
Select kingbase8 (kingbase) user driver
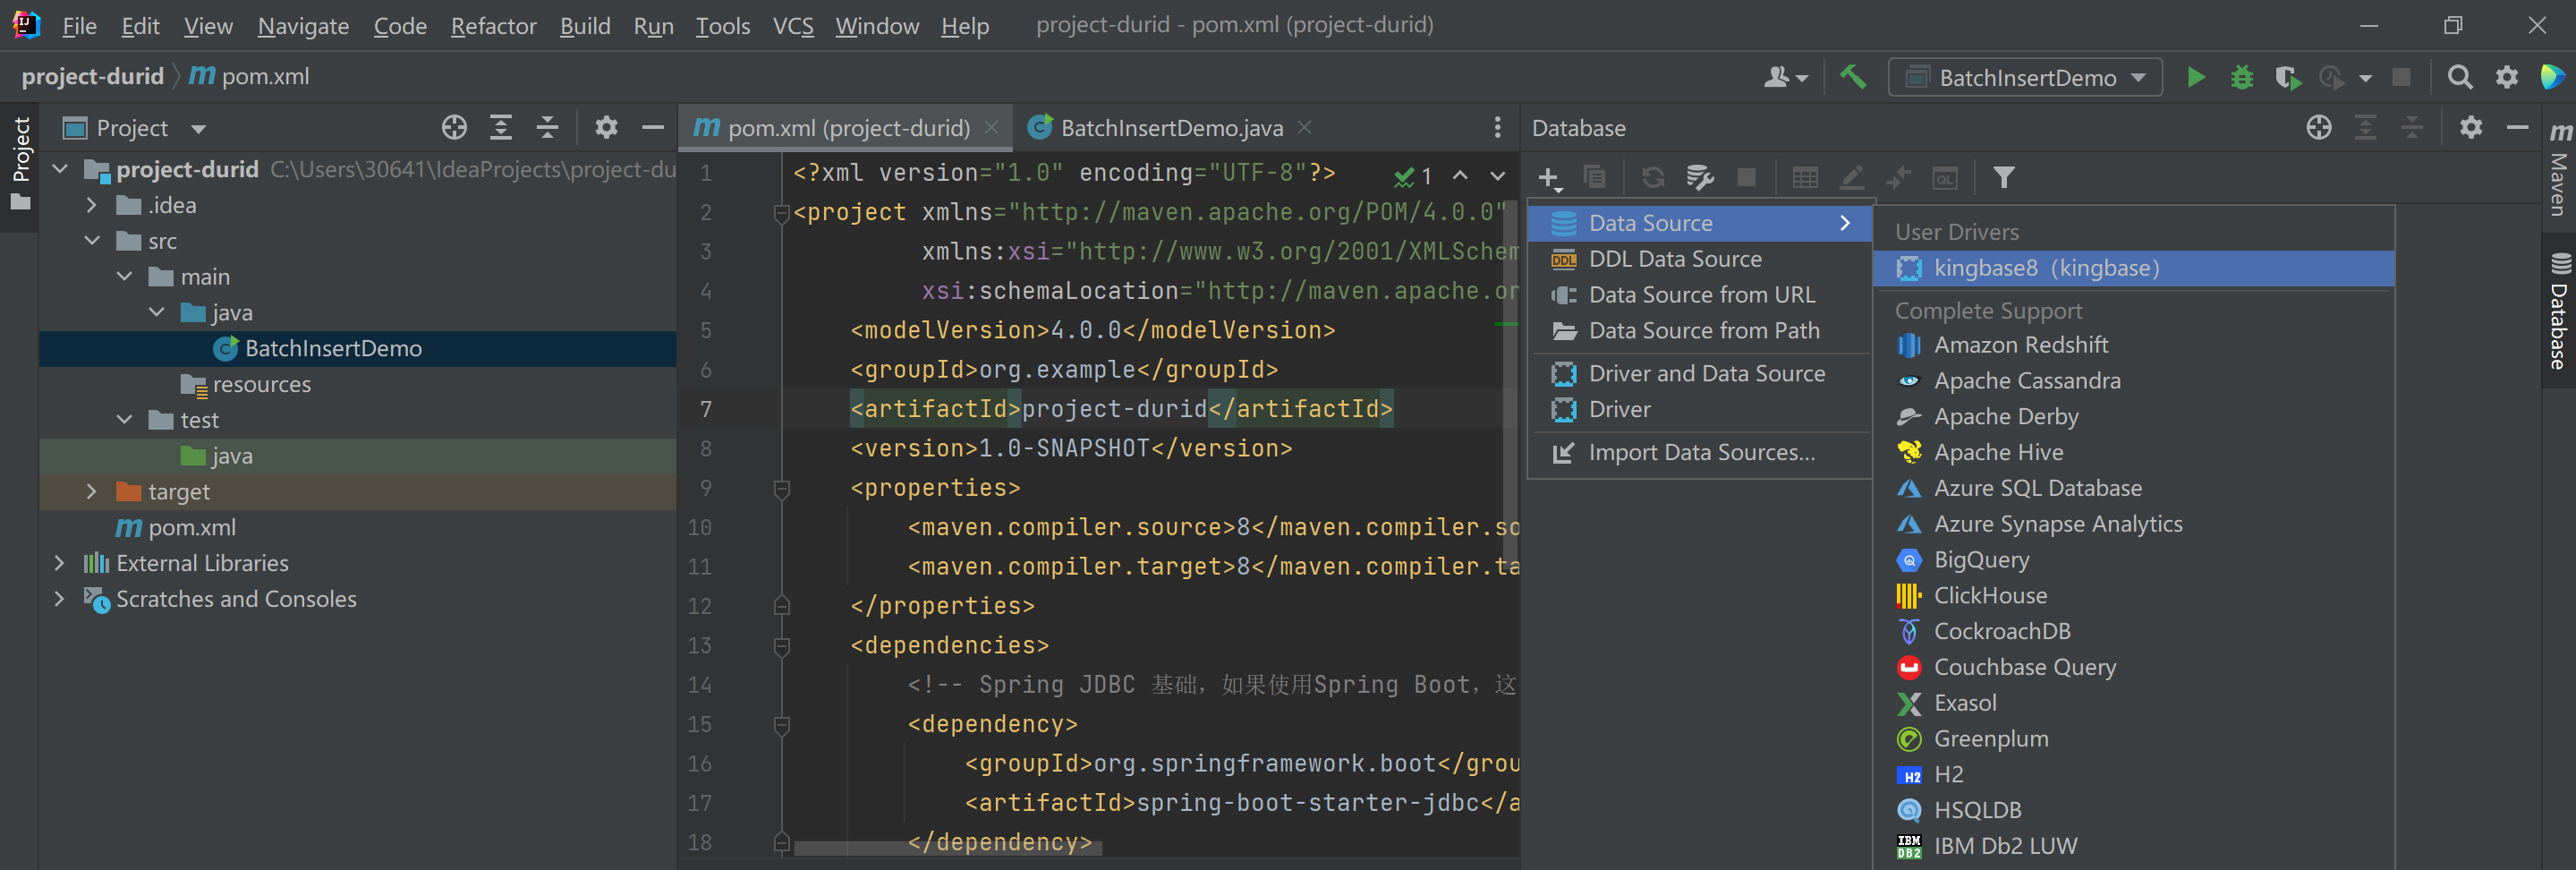point(2134,268)
